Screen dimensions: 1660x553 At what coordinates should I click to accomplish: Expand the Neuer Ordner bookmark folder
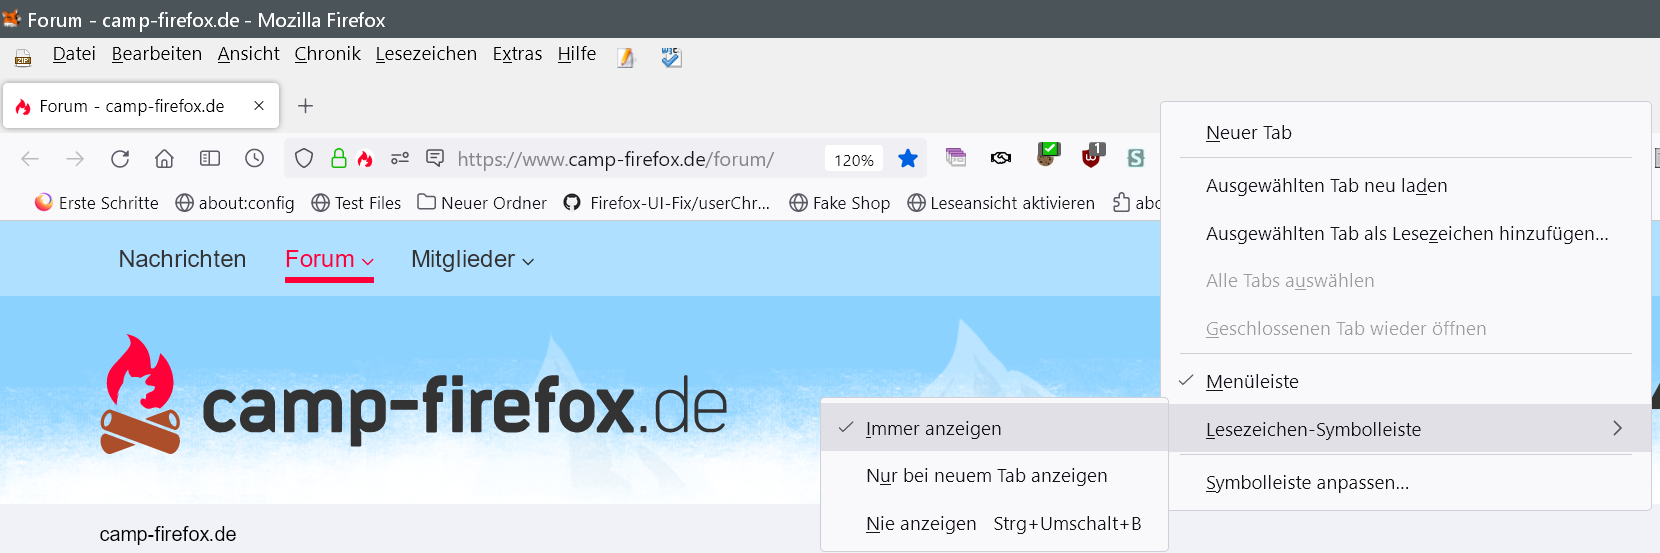[x=482, y=203]
